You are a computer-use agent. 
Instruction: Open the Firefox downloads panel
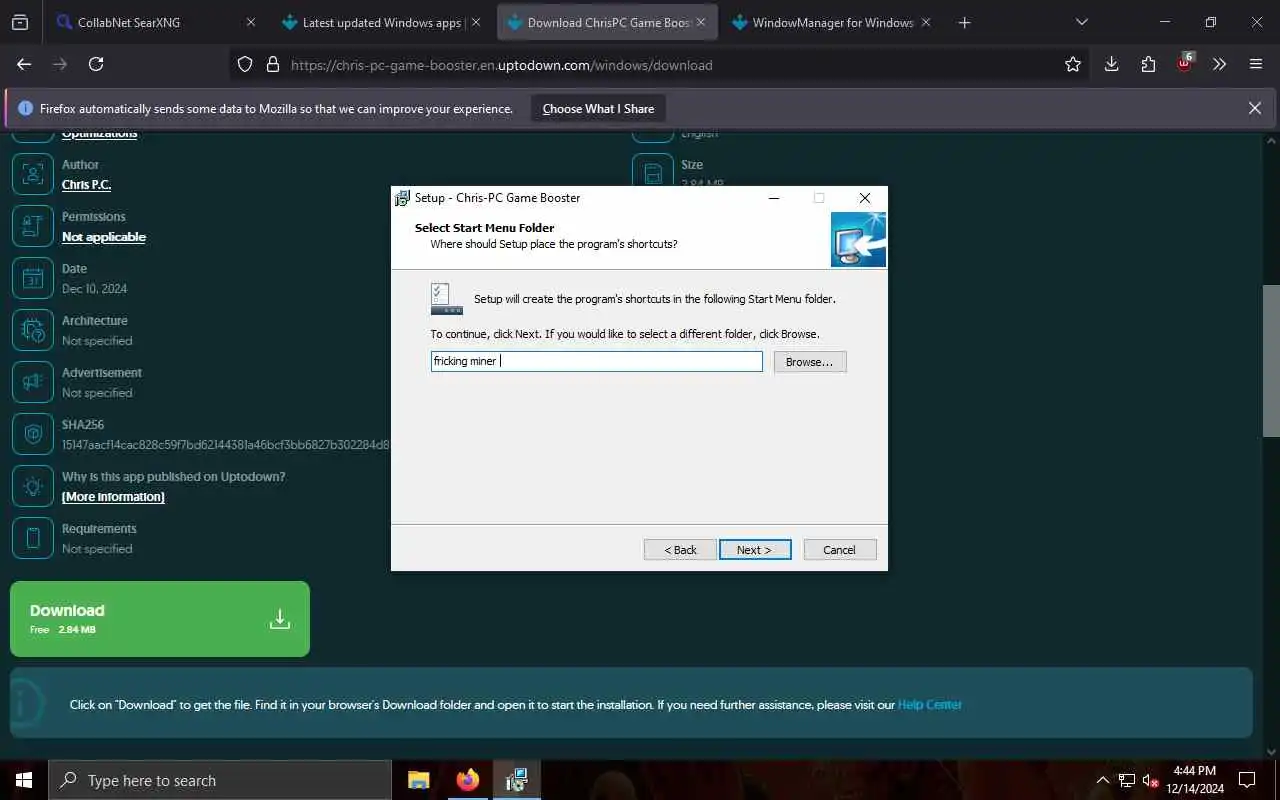pyautogui.click(x=1111, y=64)
